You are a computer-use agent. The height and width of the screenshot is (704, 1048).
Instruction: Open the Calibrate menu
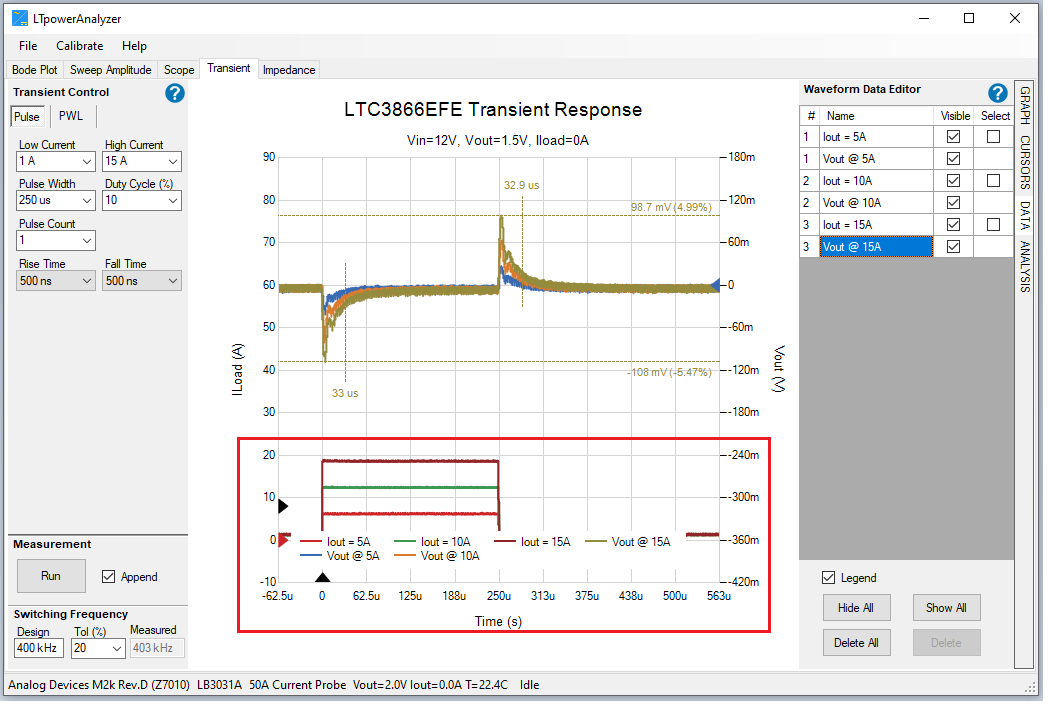[x=79, y=45]
